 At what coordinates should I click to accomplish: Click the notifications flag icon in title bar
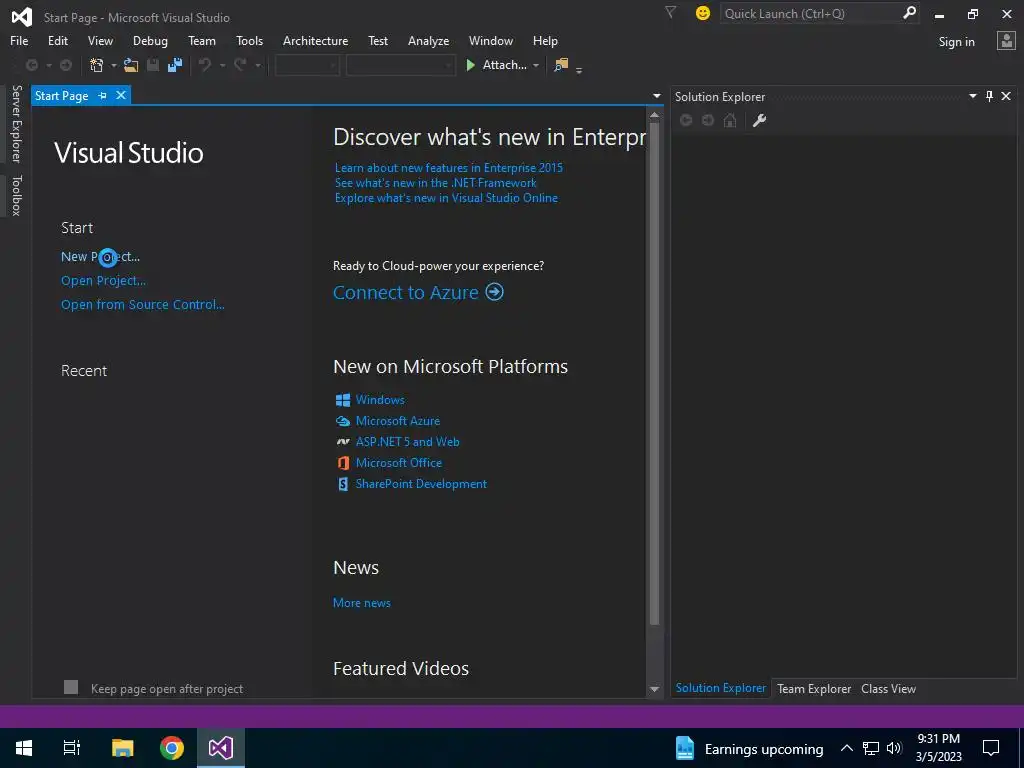670,12
